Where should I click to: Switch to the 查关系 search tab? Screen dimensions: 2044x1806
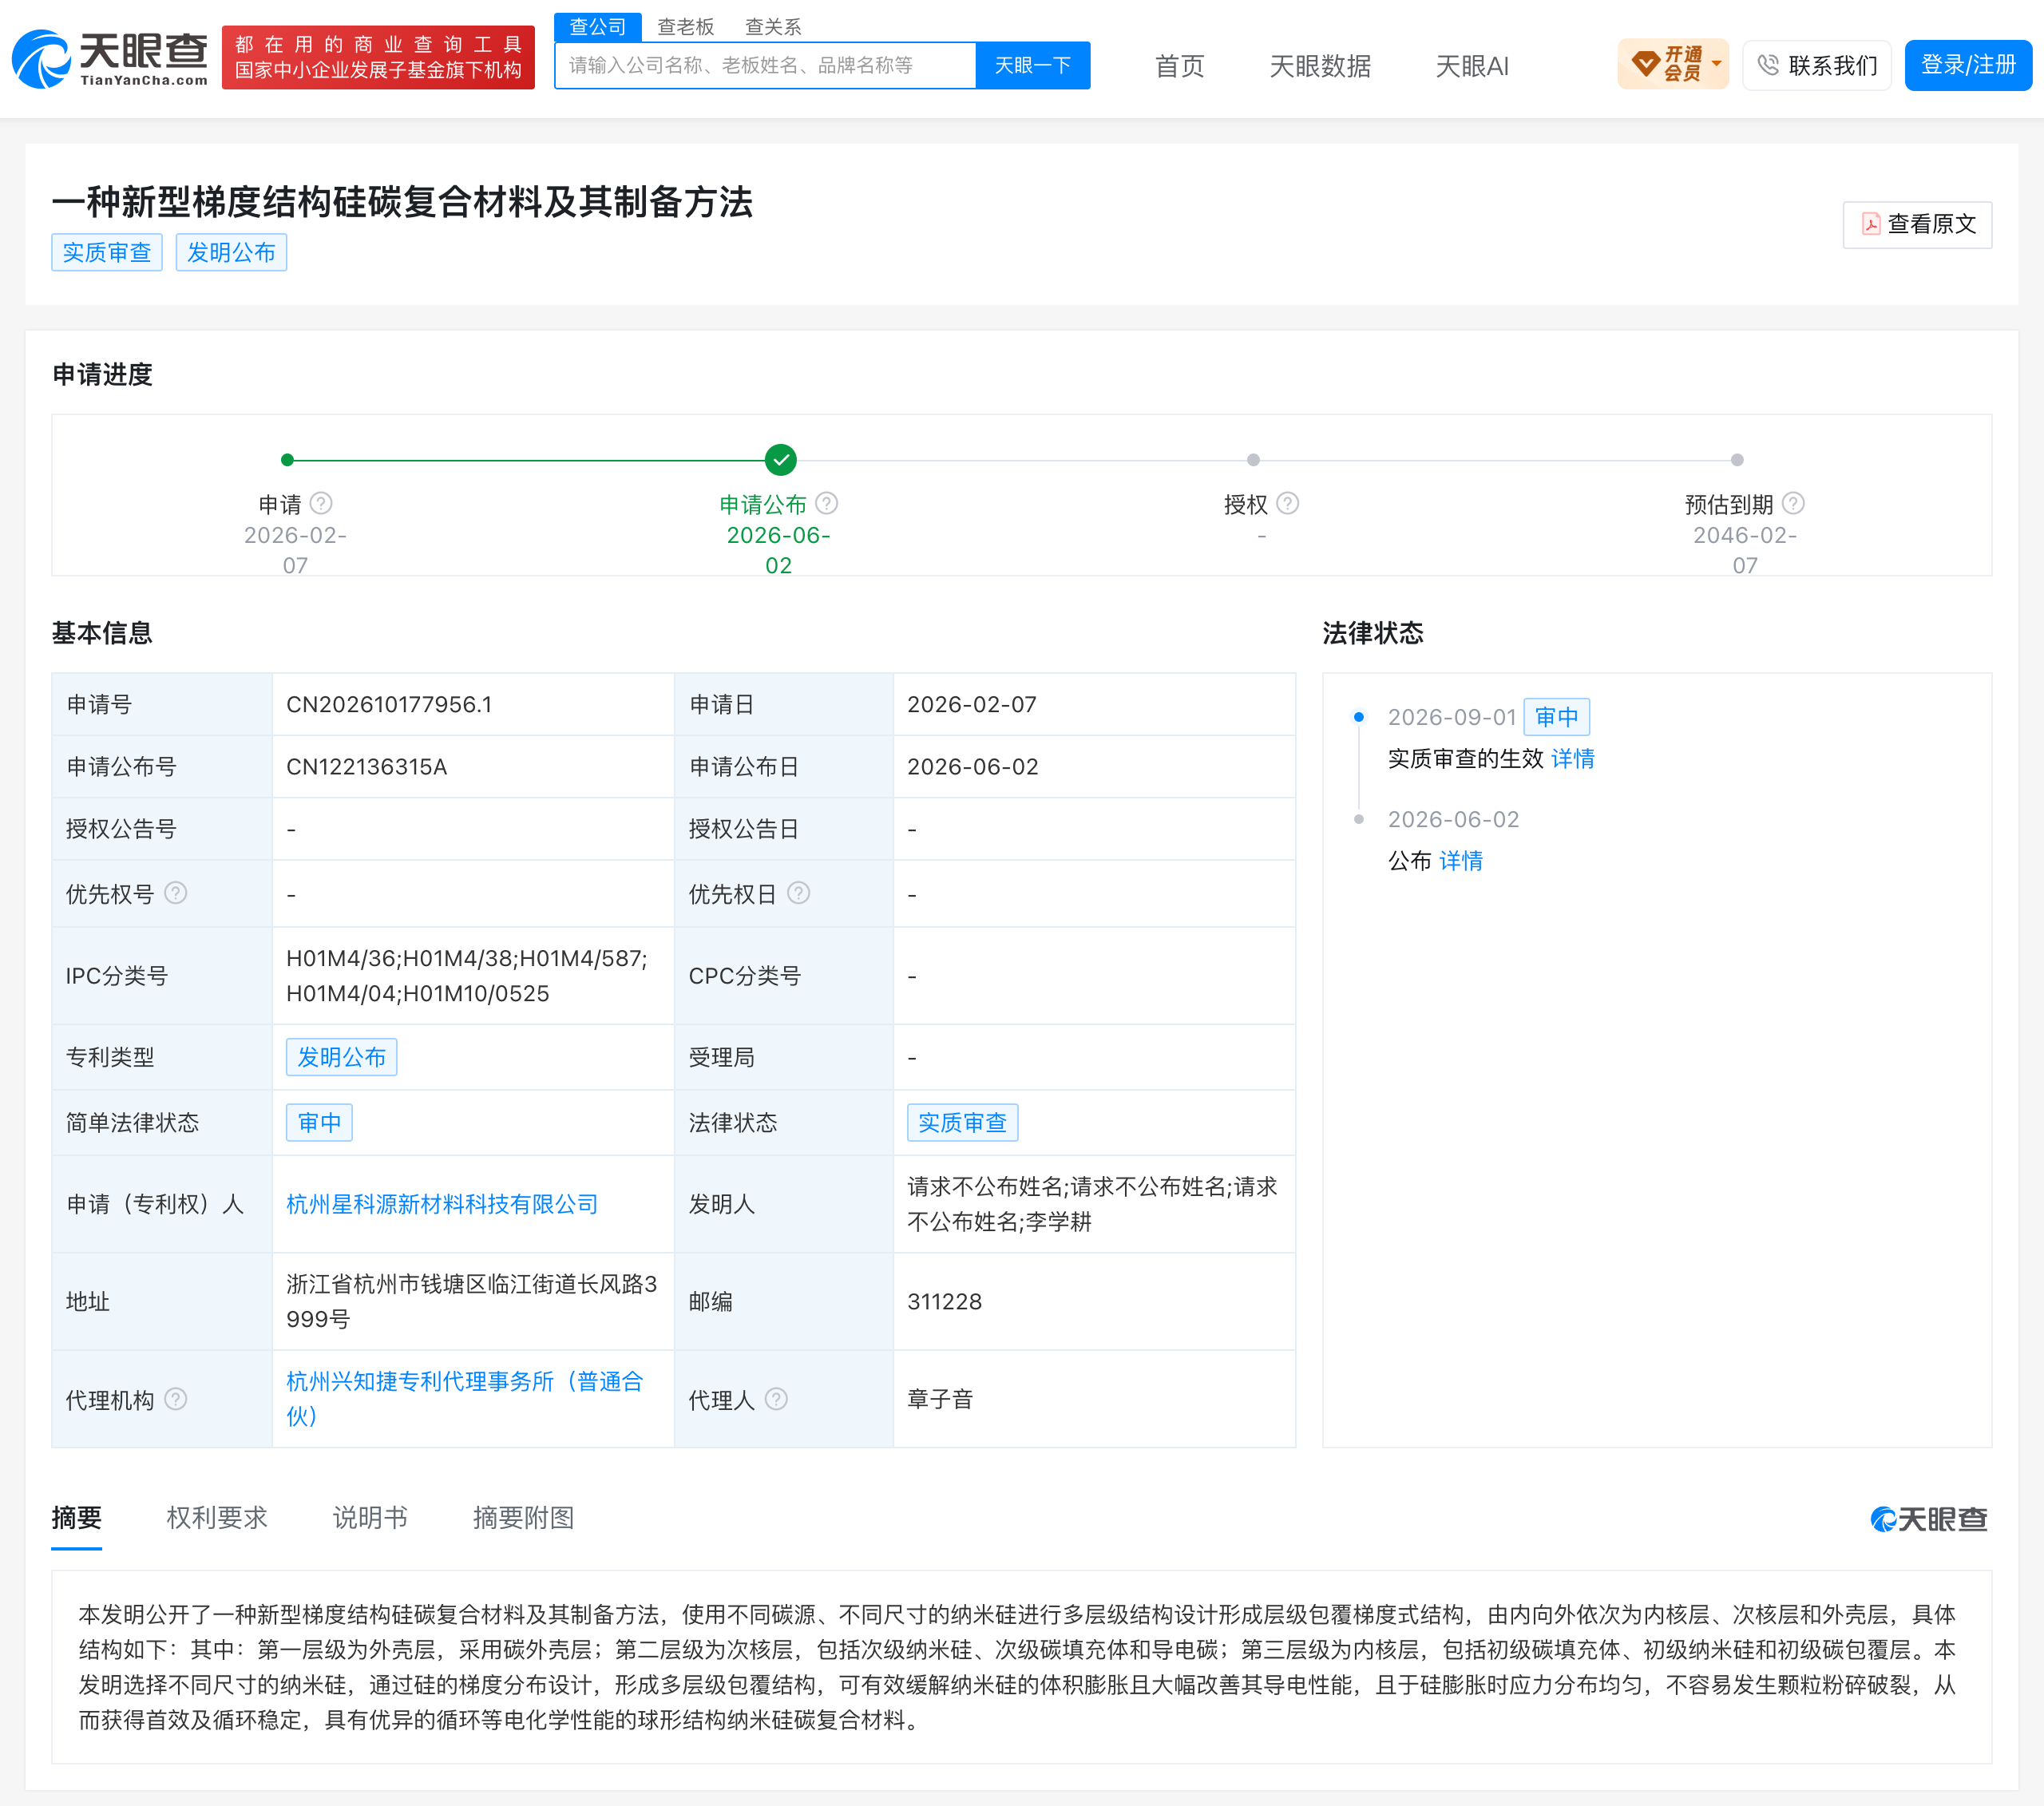point(774,27)
